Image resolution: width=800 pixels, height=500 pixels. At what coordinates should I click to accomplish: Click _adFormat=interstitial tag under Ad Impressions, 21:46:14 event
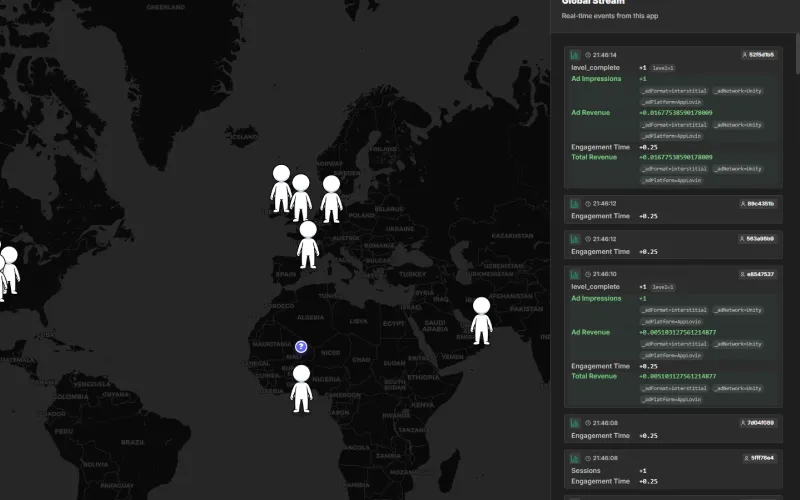(674, 91)
